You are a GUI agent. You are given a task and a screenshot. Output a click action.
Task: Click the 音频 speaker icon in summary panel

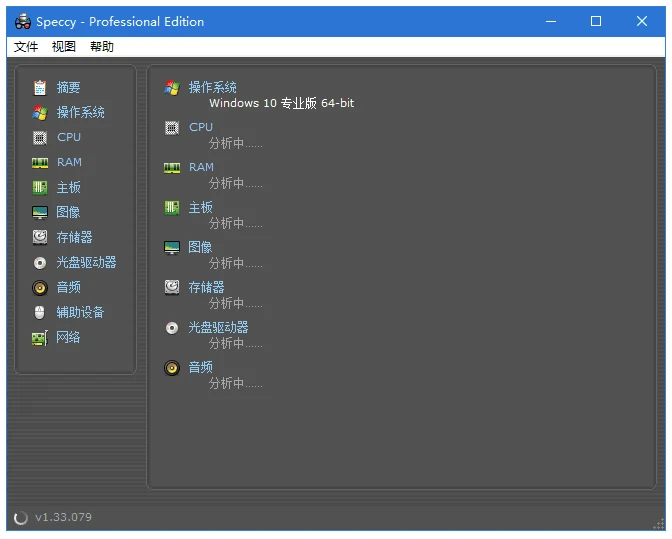(x=172, y=368)
